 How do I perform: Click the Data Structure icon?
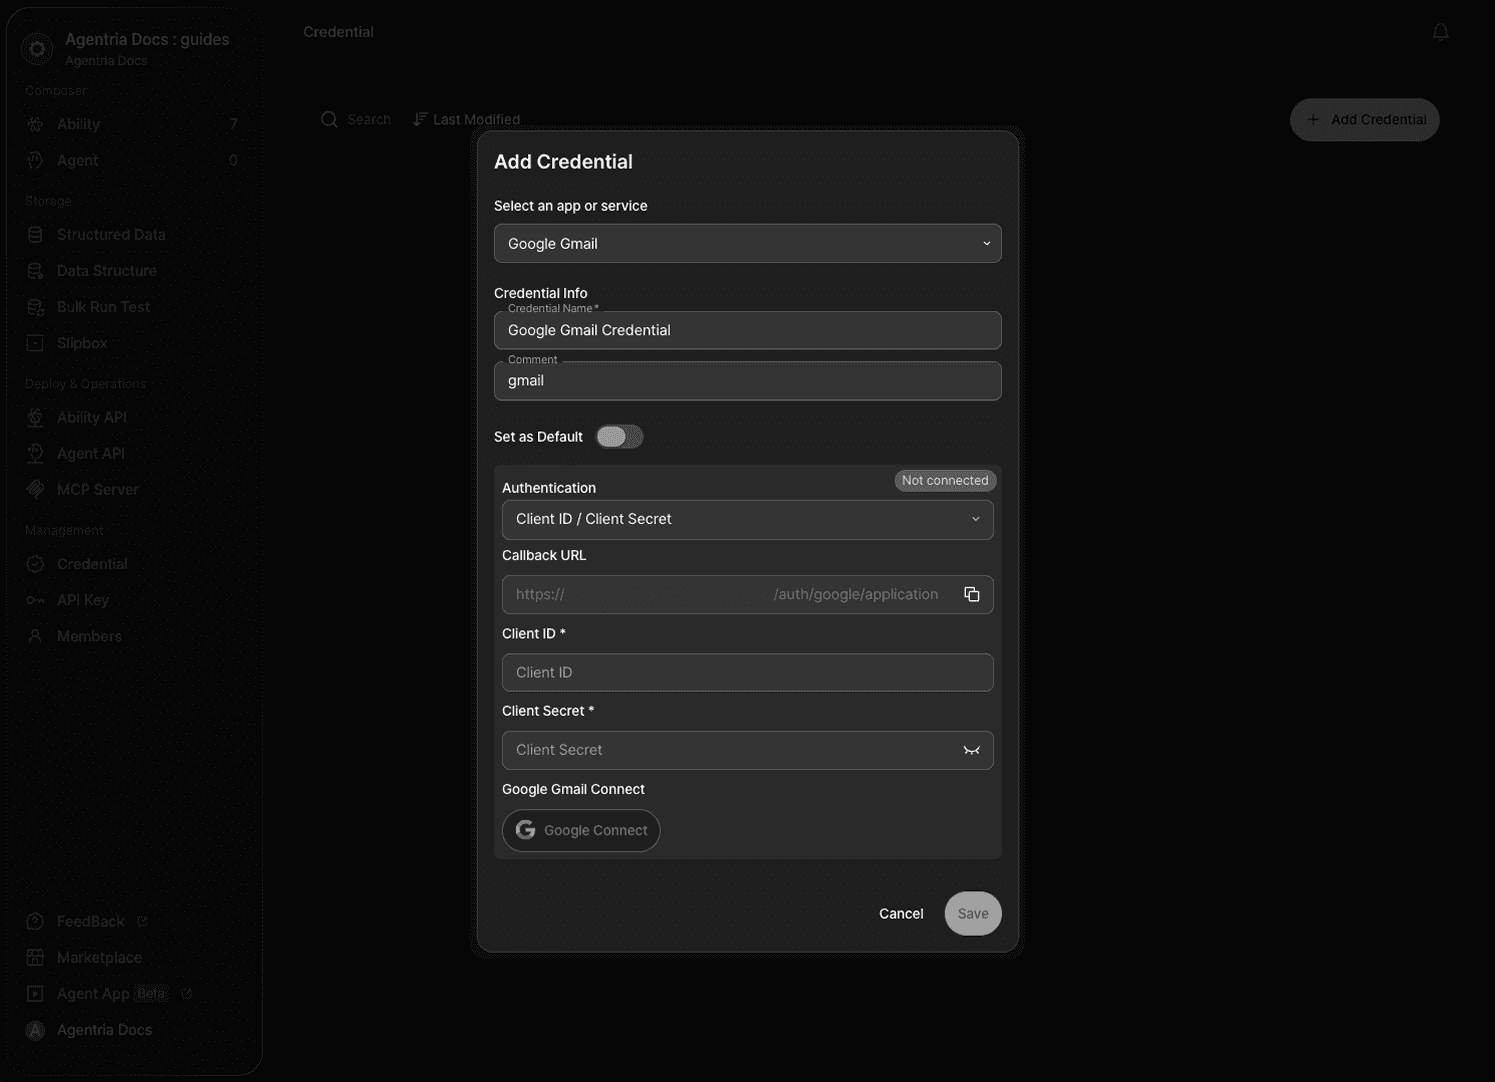[x=35, y=270]
